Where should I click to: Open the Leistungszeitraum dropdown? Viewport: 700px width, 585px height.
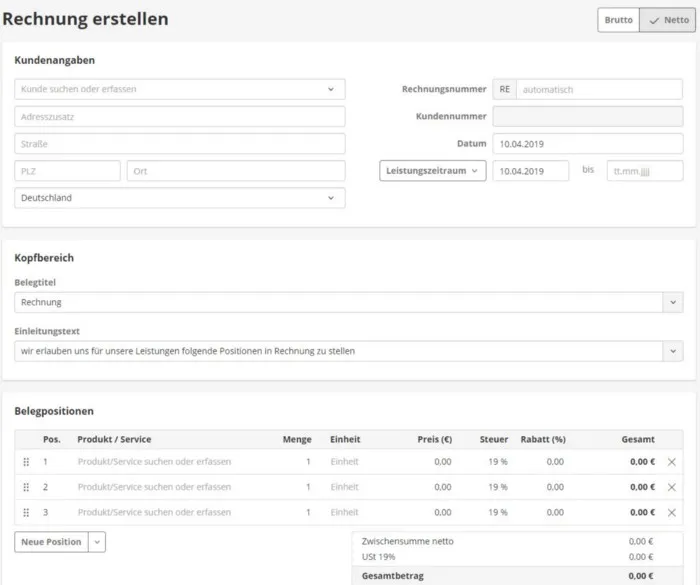tap(433, 171)
